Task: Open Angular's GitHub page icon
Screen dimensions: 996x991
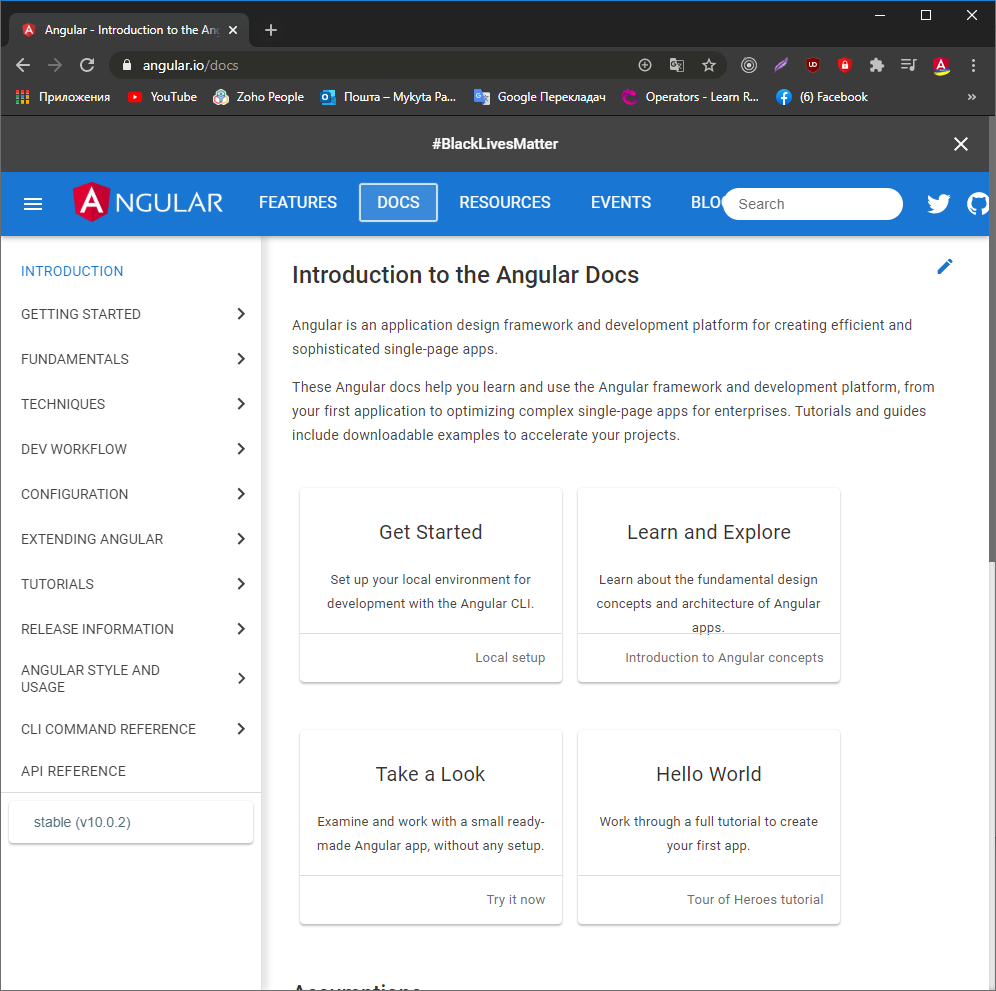Action: point(978,203)
